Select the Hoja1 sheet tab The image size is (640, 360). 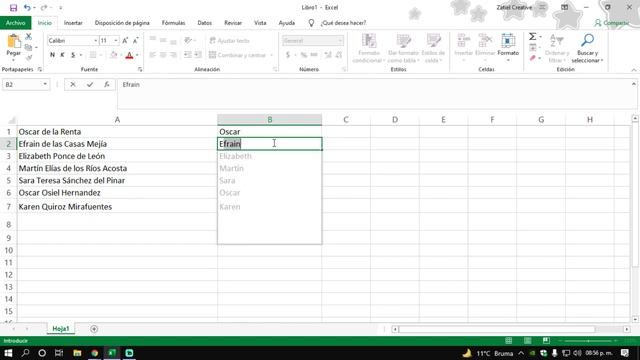(61, 329)
